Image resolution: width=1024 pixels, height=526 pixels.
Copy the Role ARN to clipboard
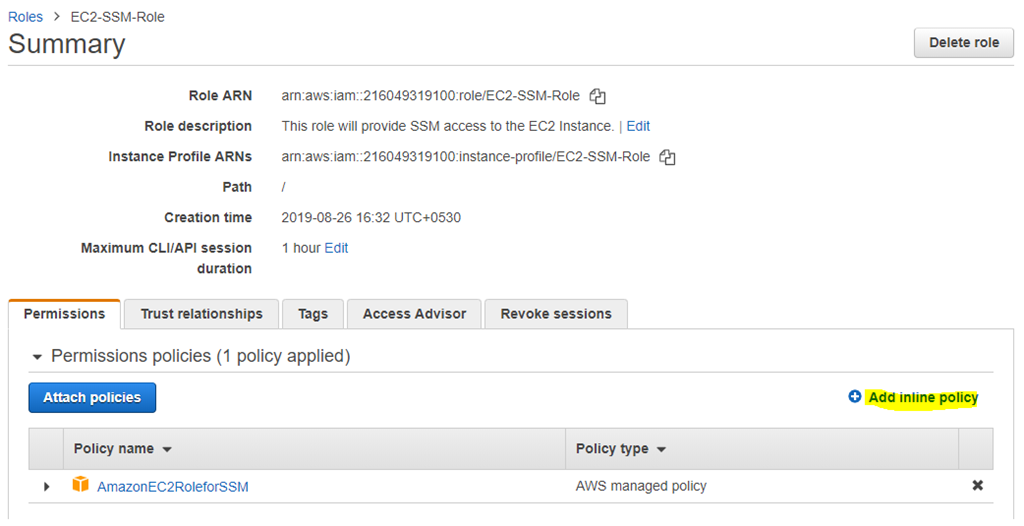(598, 96)
